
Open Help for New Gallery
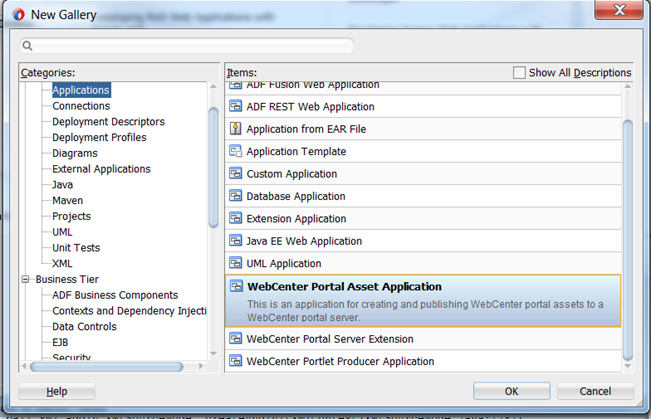tap(56, 392)
